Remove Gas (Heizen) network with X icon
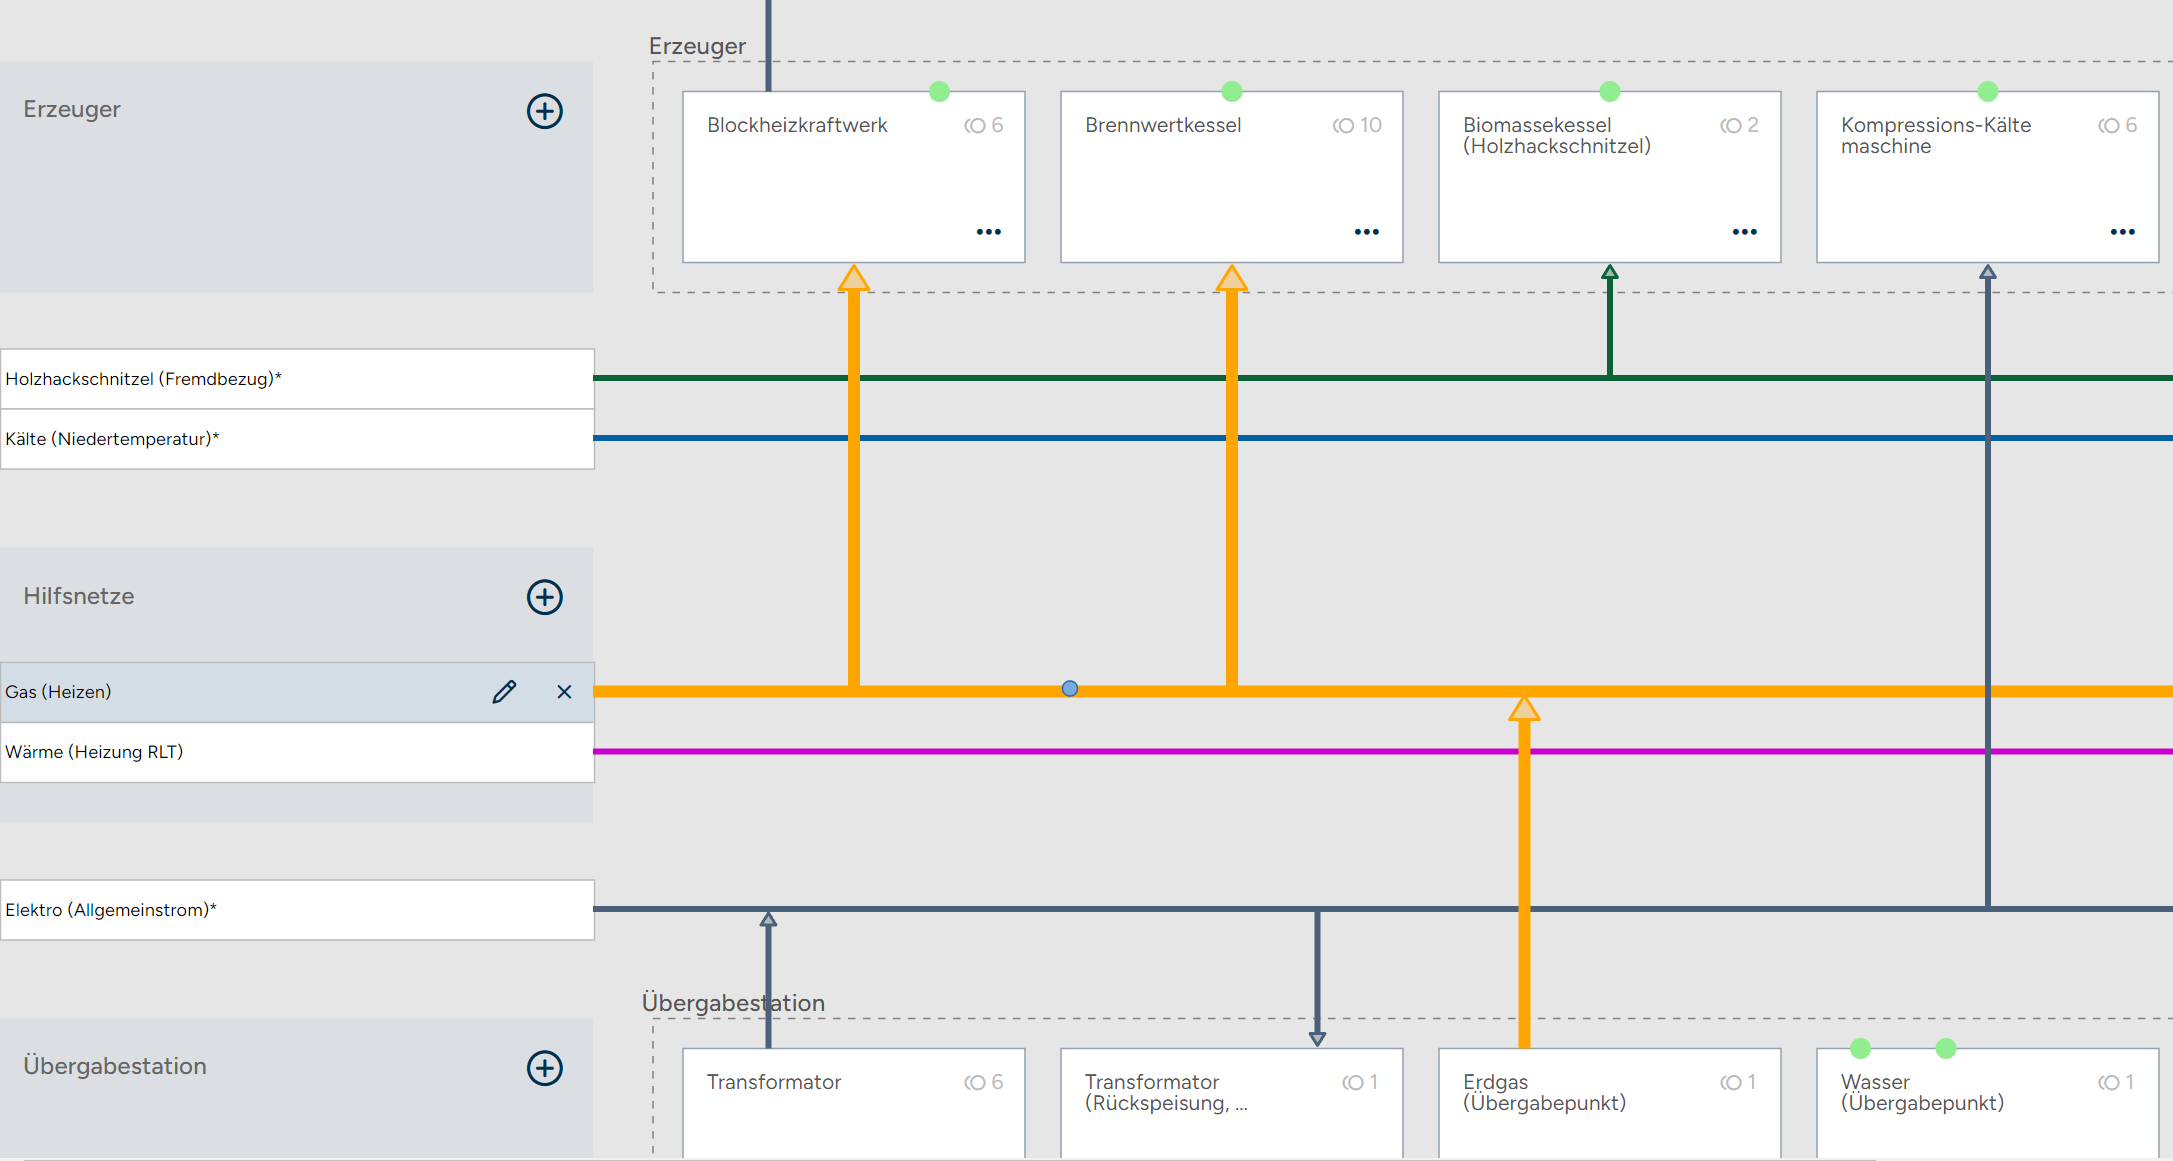The height and width of the screenshot is (1161, 2173). 564,692
